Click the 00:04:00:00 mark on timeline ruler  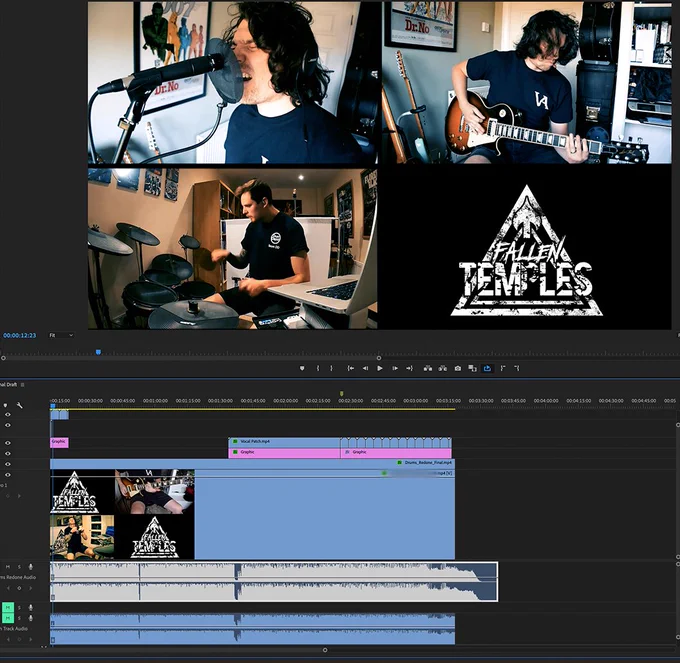click(x=546, y=401)
